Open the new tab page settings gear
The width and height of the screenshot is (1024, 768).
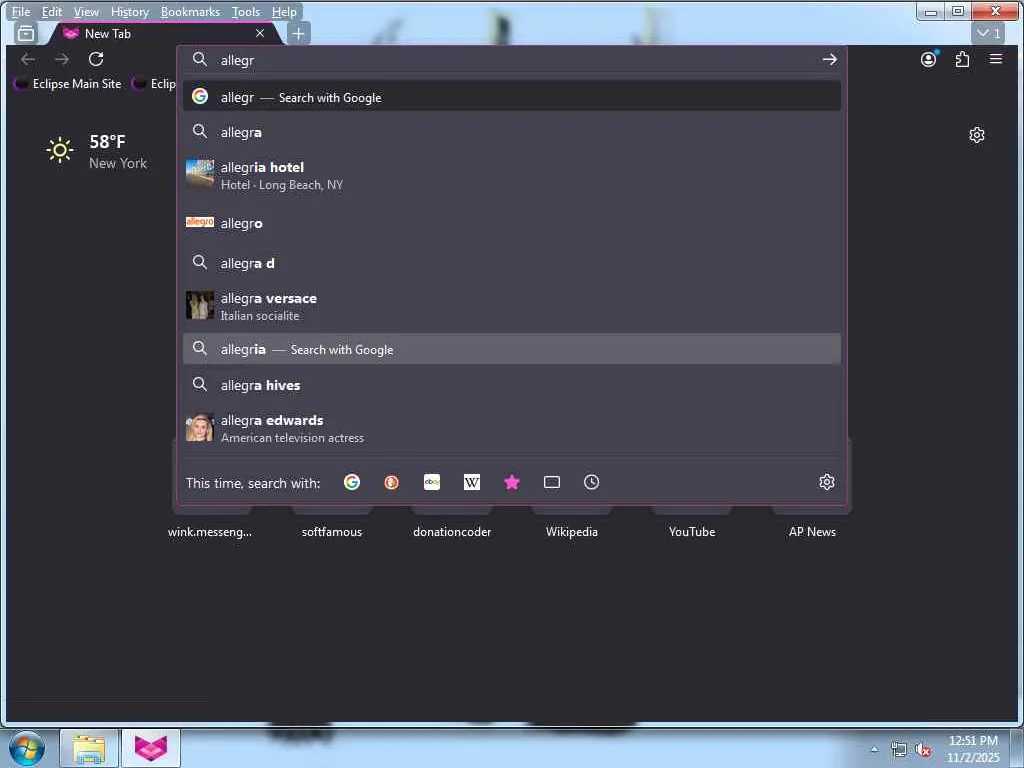pos(977,135)
